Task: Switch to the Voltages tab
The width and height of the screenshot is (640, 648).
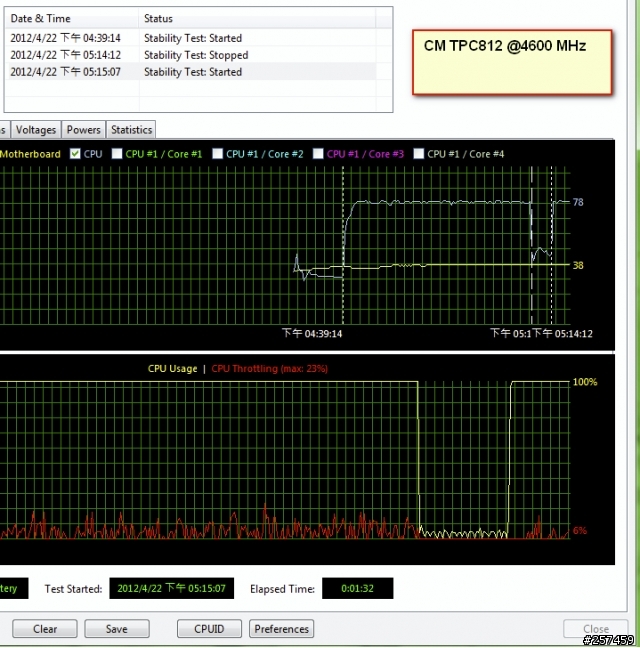Action: click(36, 130)
